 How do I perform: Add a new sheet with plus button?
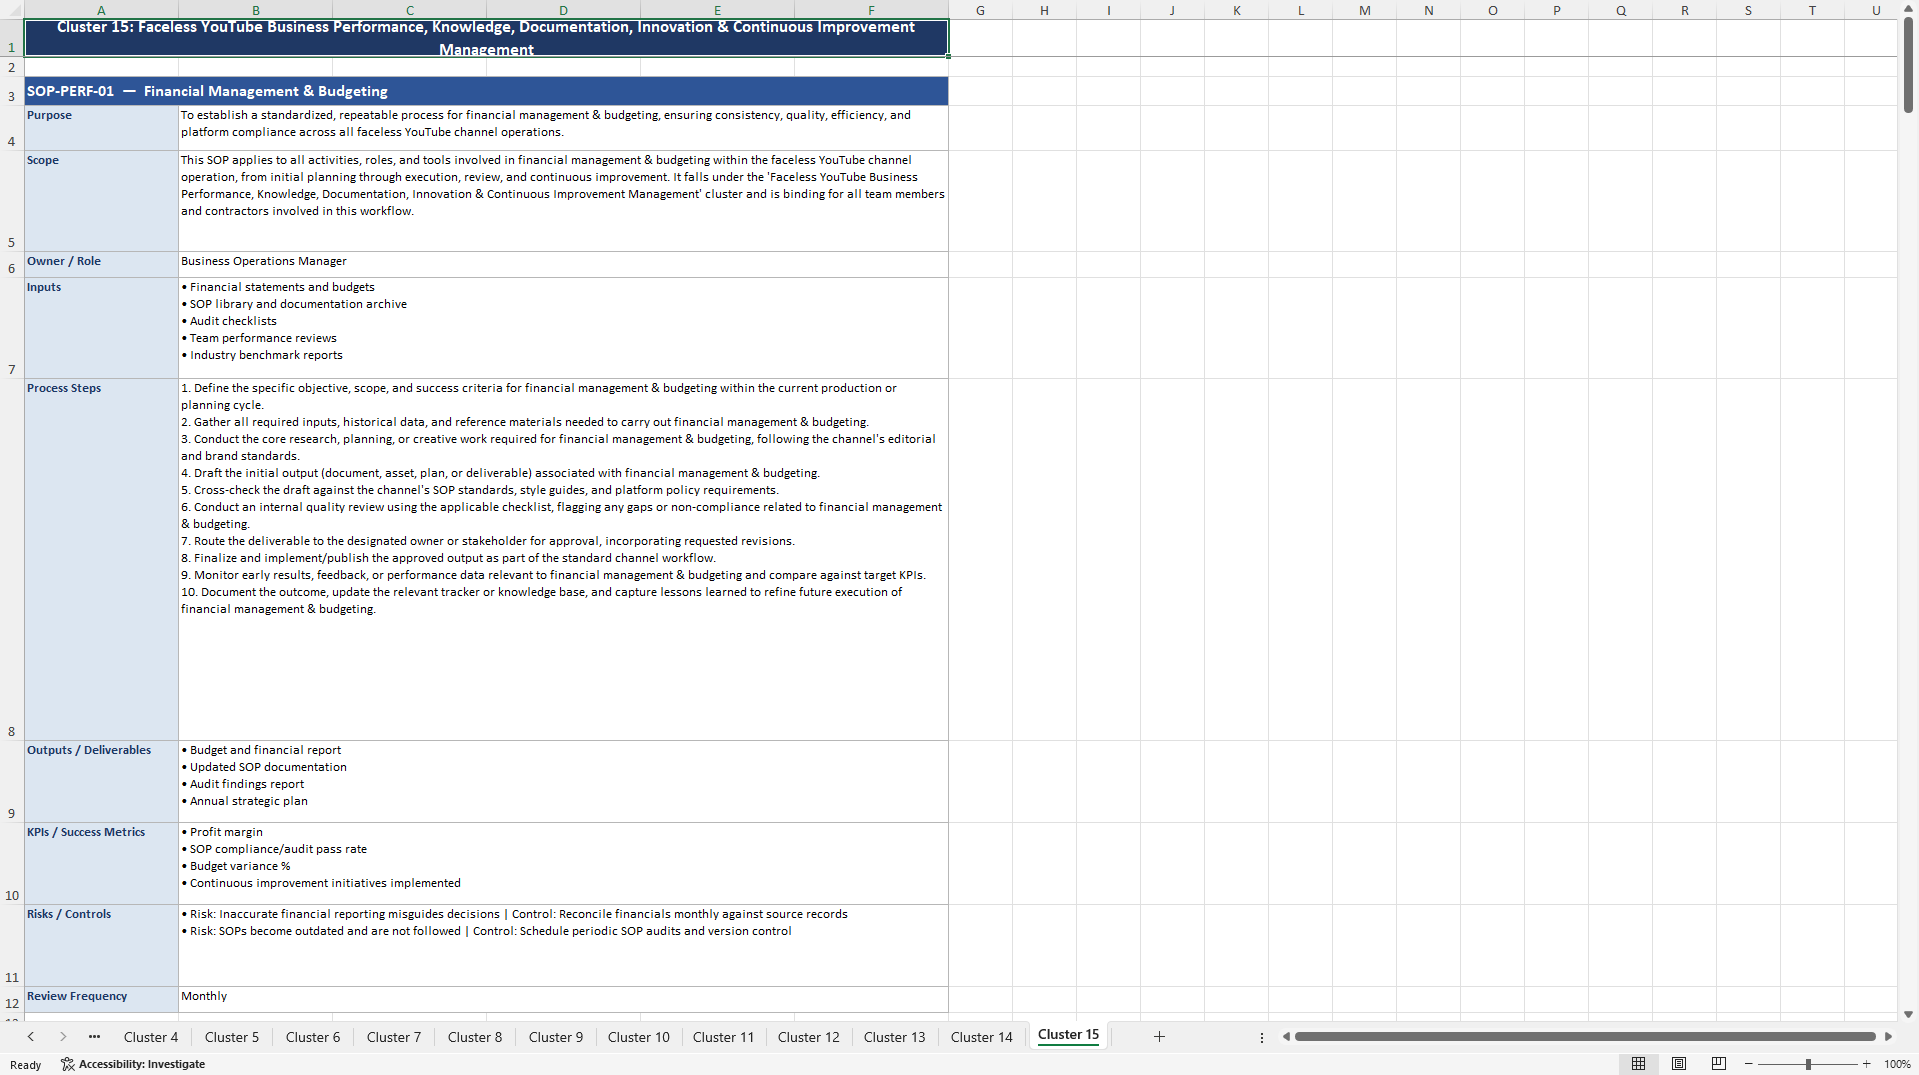coord(1159,1037)
